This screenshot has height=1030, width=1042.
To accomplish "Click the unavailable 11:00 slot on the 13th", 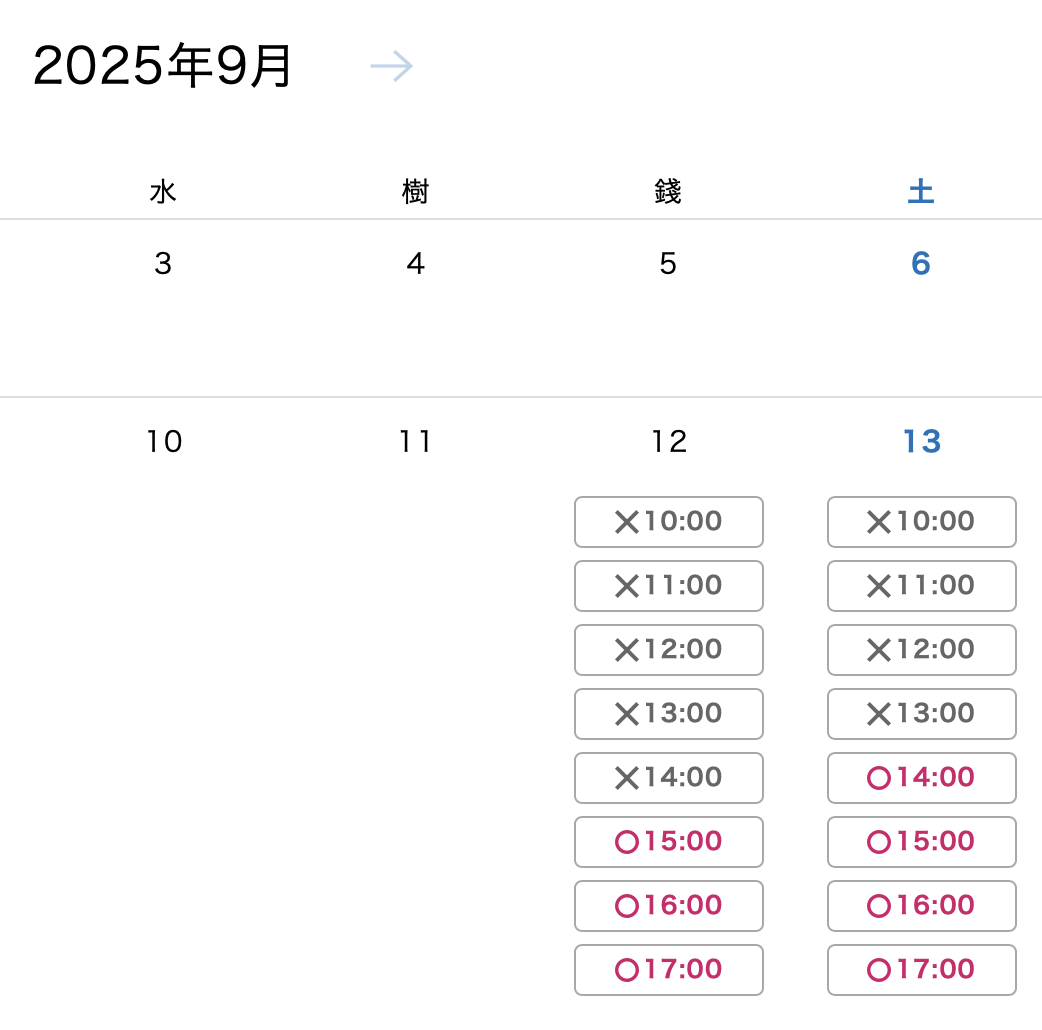I will click(922, 586).
